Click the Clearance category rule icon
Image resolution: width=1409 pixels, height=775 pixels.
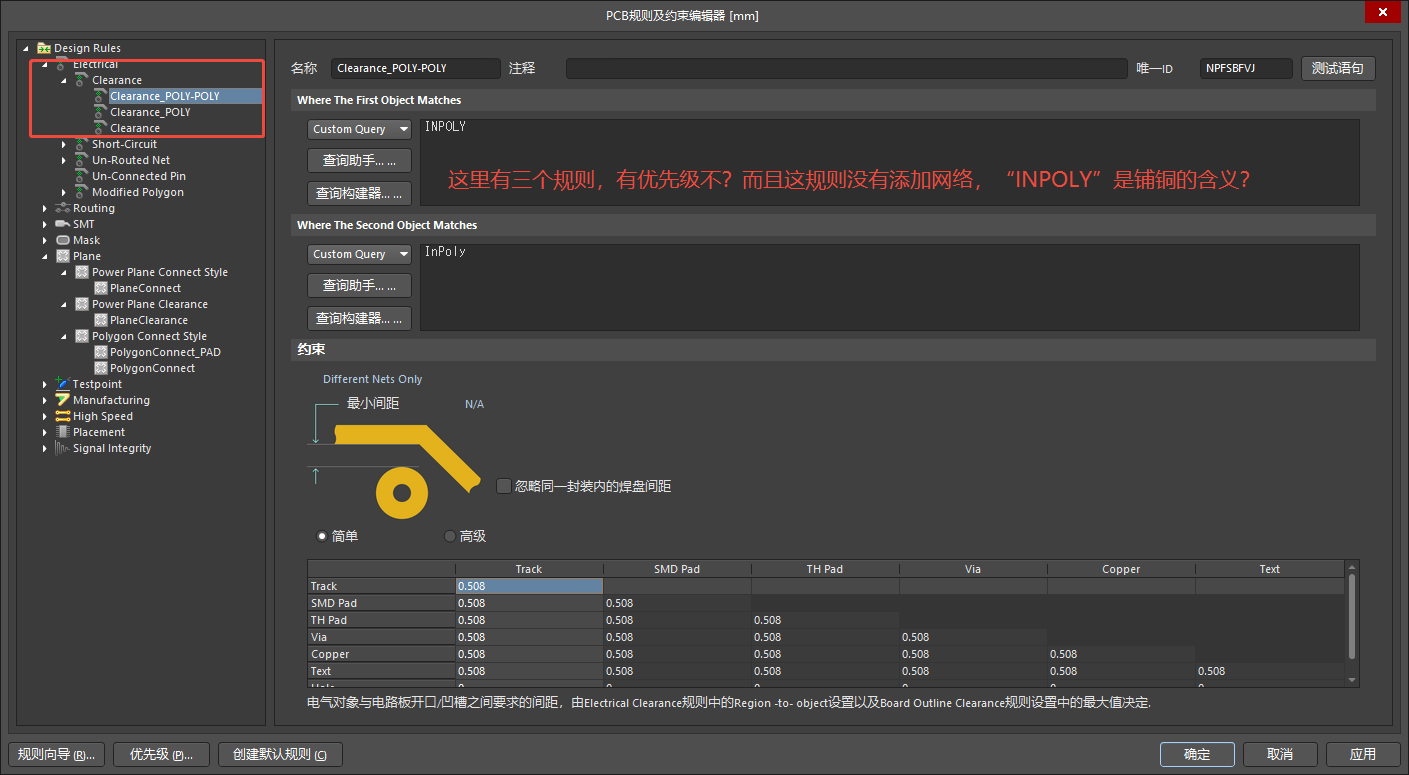(x=82, y=80)
